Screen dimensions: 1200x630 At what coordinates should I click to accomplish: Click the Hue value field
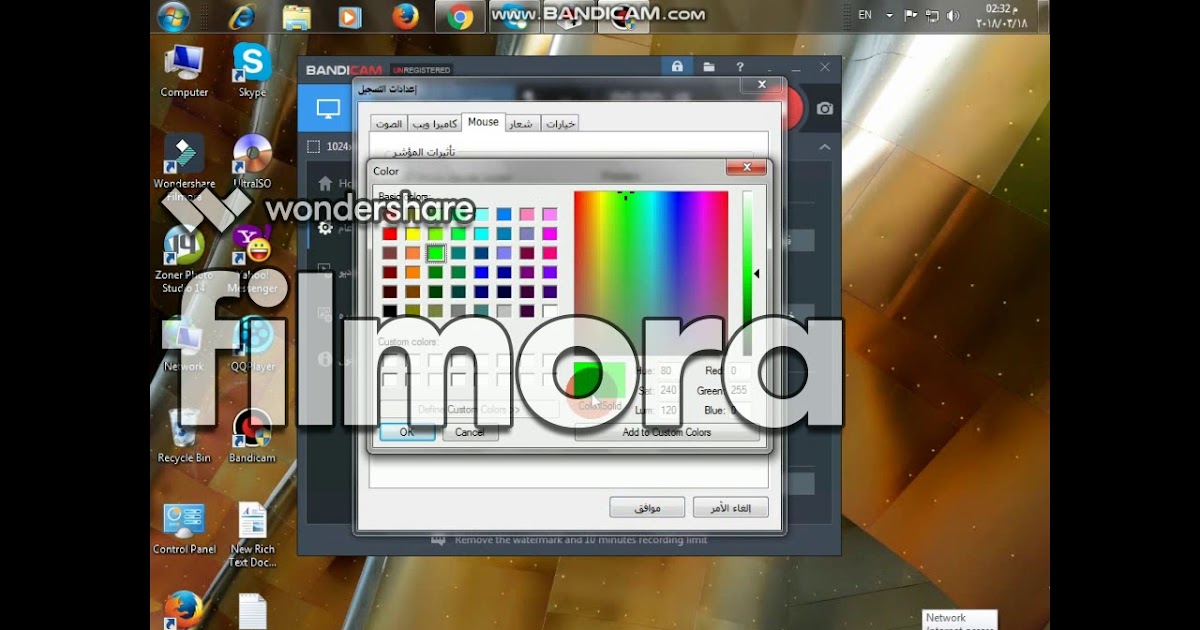click(667, 371)
